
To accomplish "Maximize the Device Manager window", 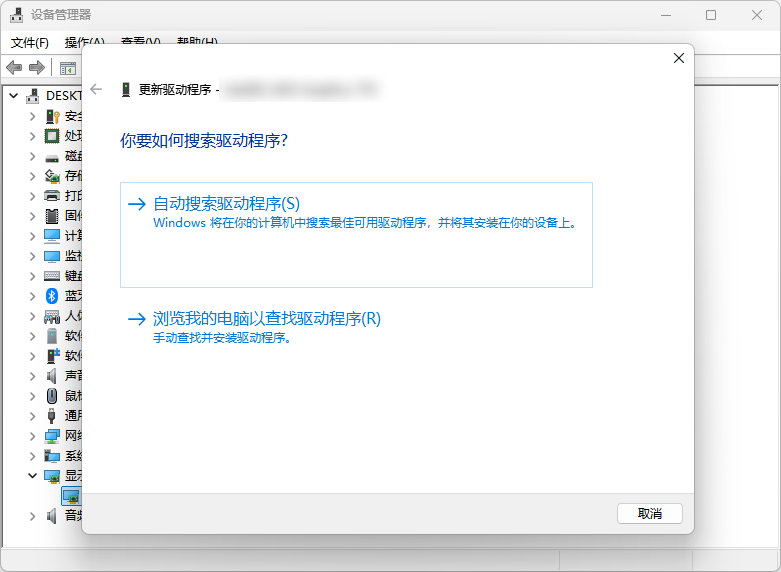I will [x=711, y=15].
